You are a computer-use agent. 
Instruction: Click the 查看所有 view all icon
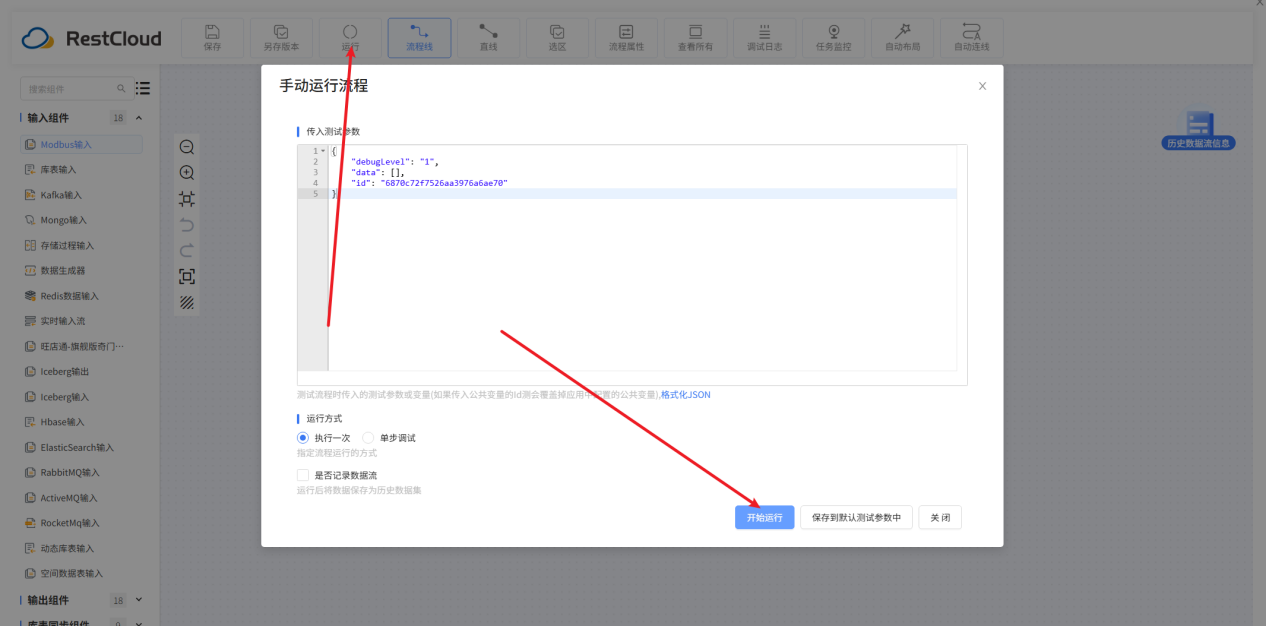tap(695, 38)
